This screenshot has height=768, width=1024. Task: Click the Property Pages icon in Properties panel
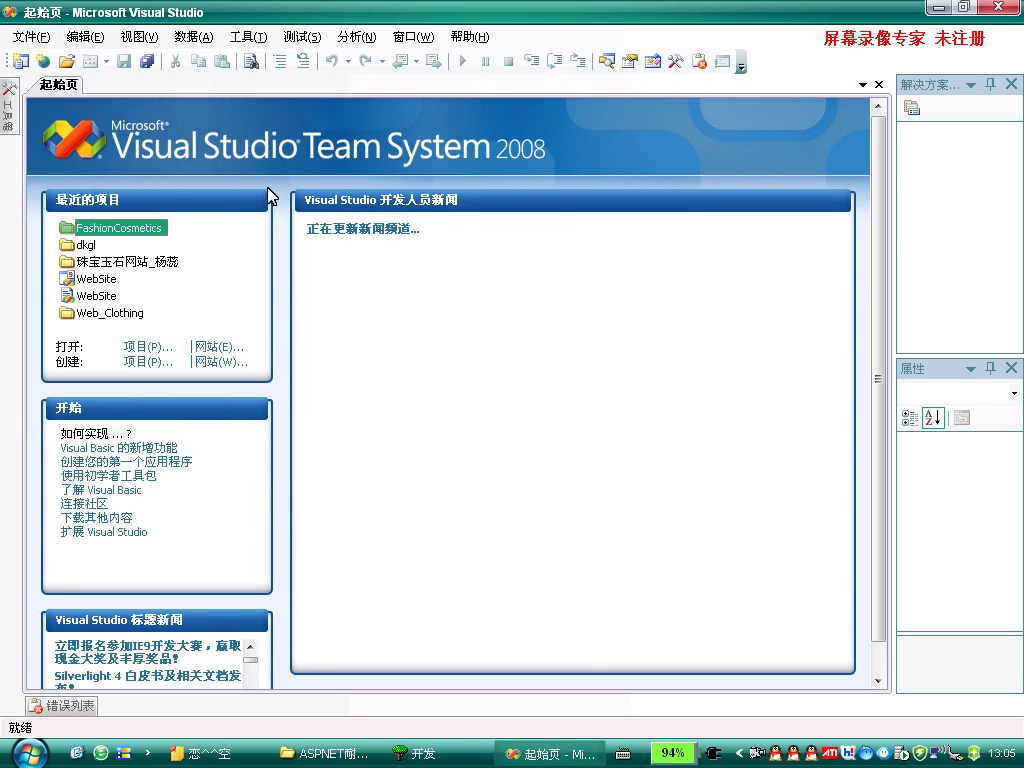pos(962,418)
